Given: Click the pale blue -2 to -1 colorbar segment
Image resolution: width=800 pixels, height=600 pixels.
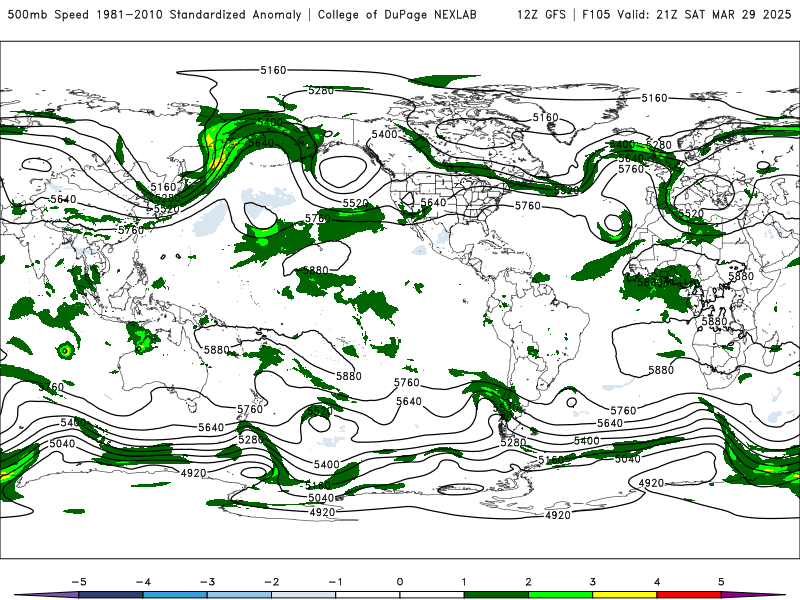Looking at the screenshot, I should point(304,595).
